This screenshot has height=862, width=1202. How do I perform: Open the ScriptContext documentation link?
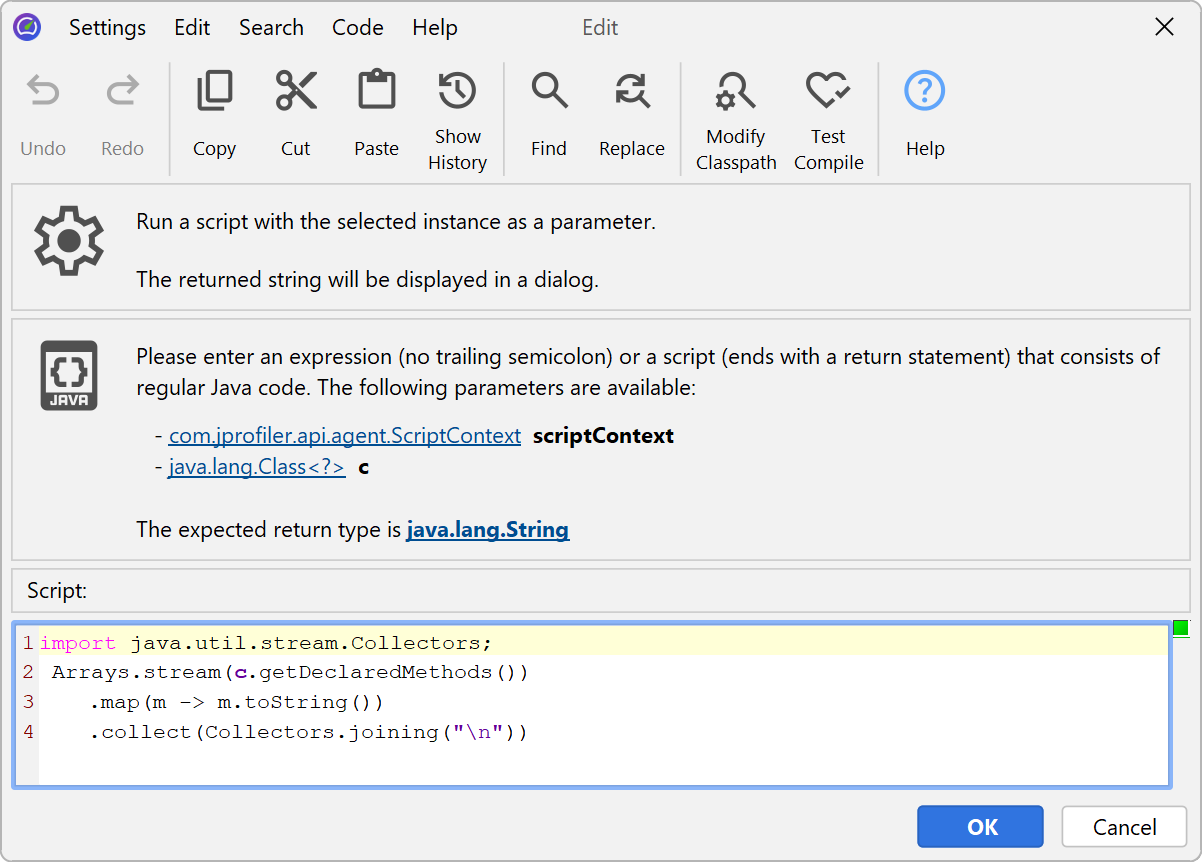click(x=345, y=436)
